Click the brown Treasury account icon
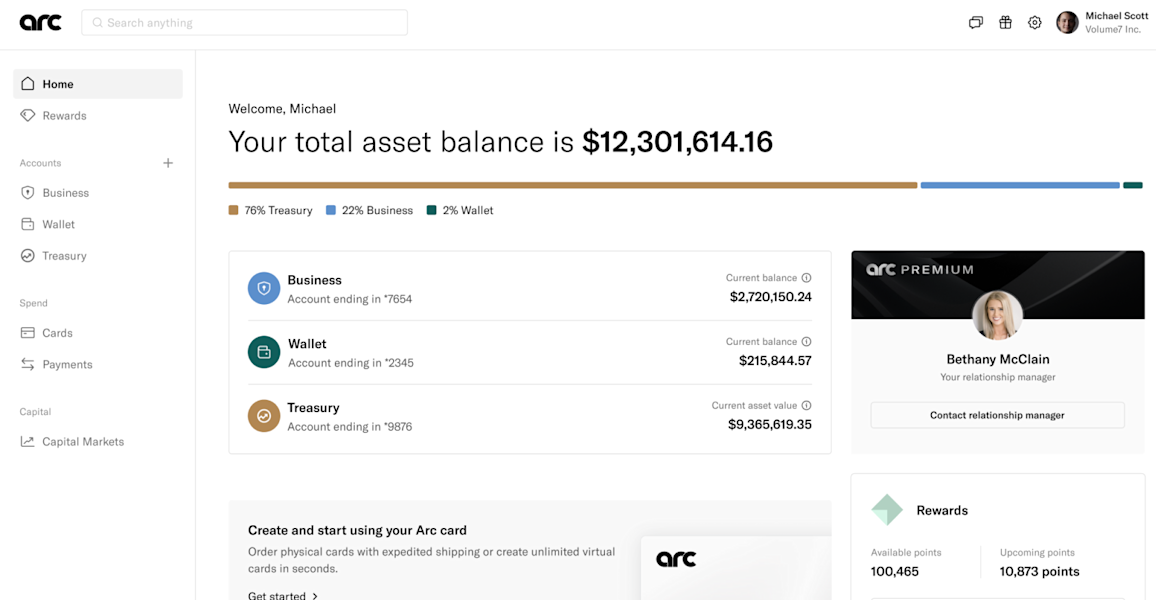 pyautogui.click(x=264, y=416)
